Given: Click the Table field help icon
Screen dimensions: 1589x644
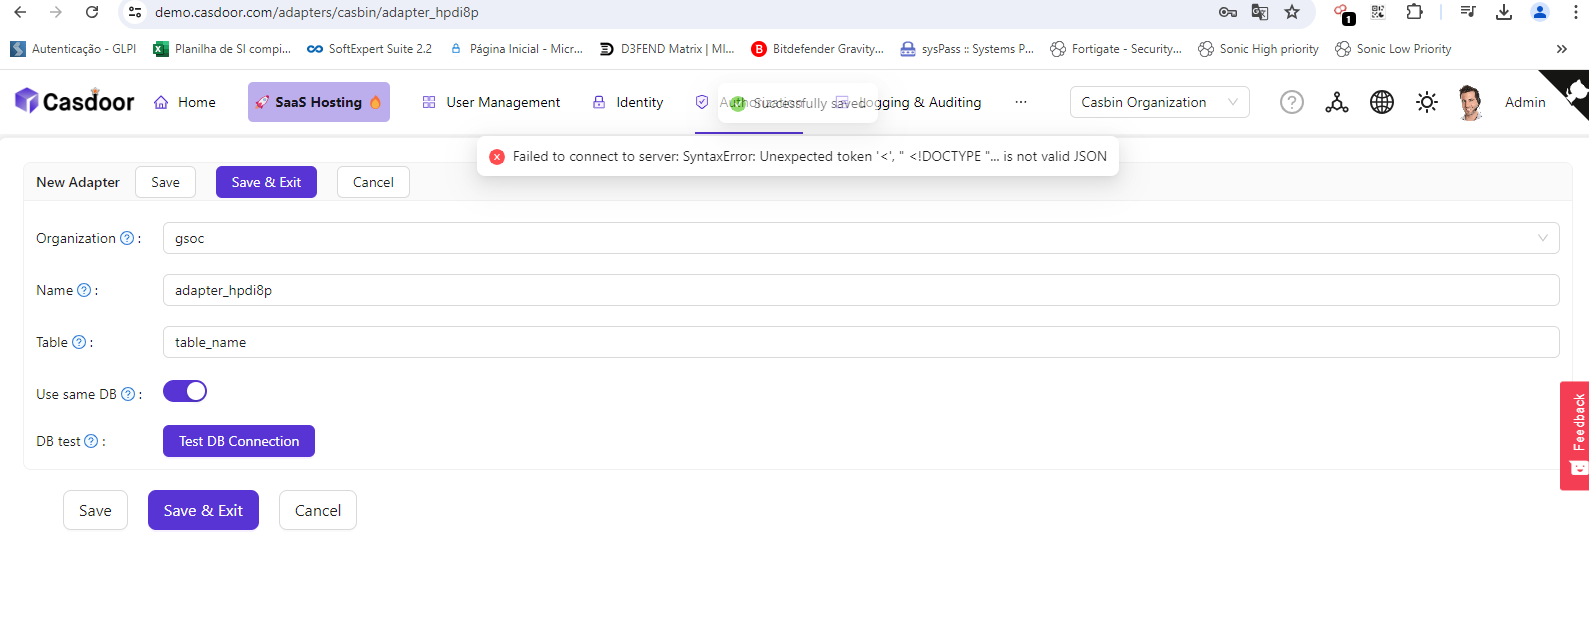Looking at the screenshot, I should pos(79,342).
